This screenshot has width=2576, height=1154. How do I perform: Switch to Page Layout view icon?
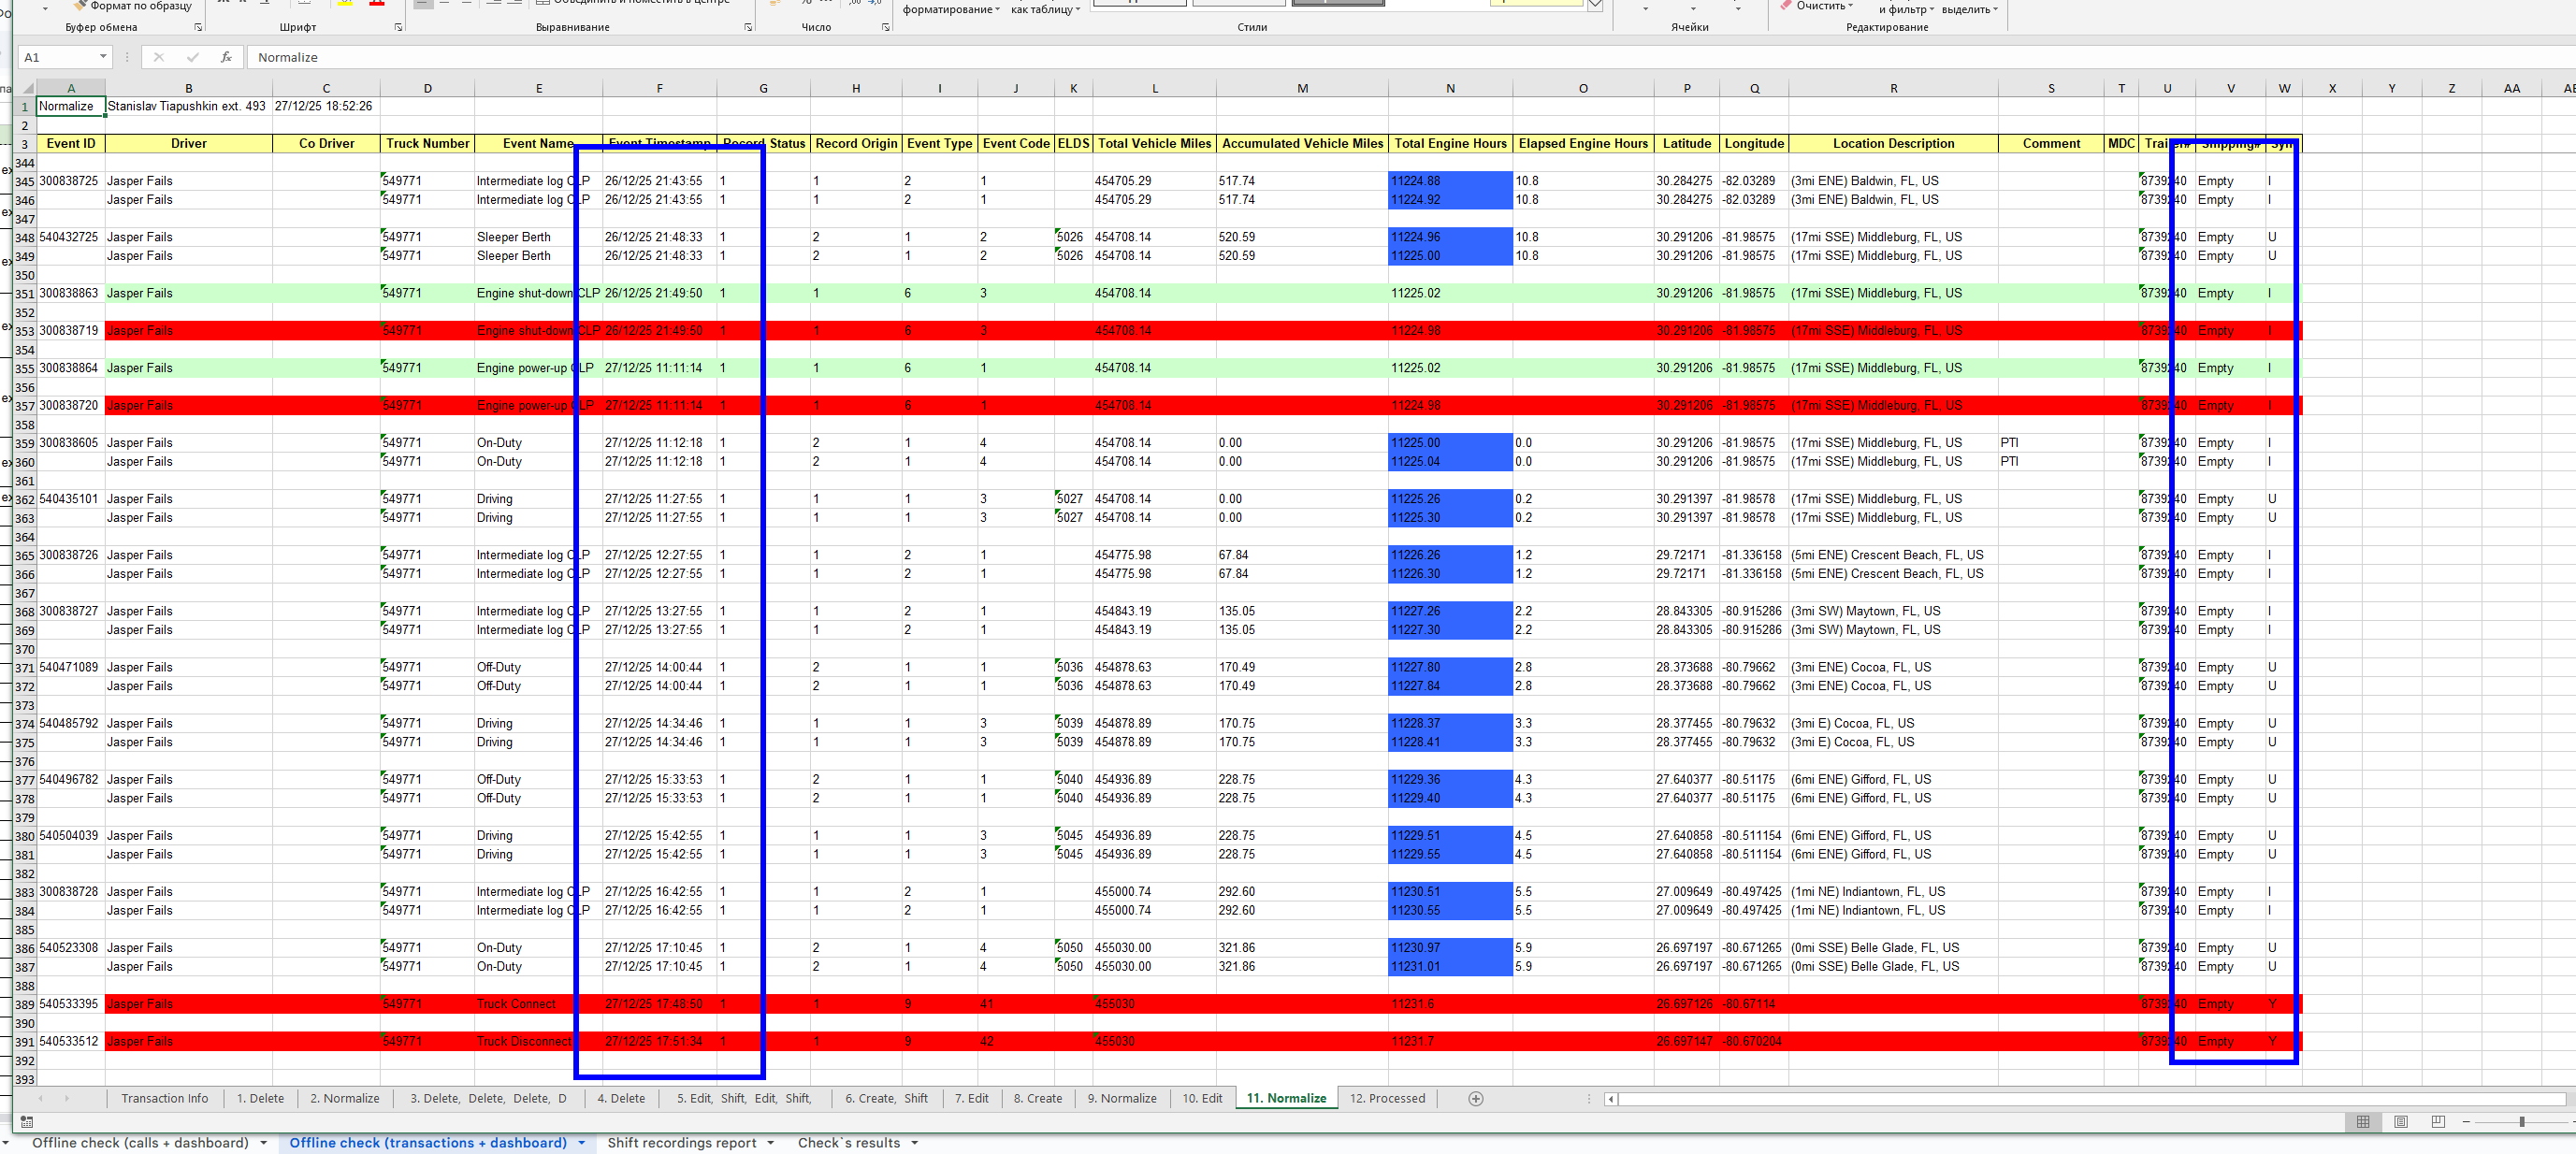[x=2401, y=1122]
